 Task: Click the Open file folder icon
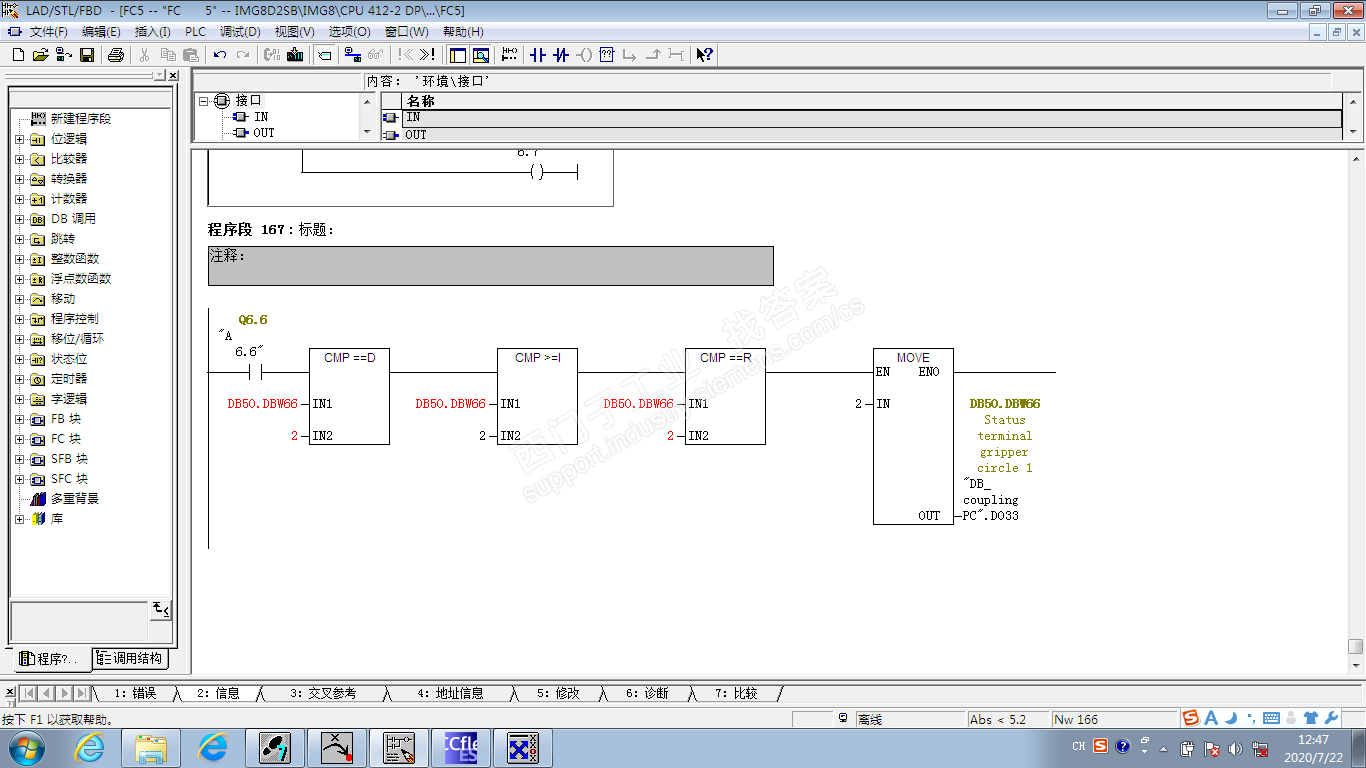click(x=41, y=55)
